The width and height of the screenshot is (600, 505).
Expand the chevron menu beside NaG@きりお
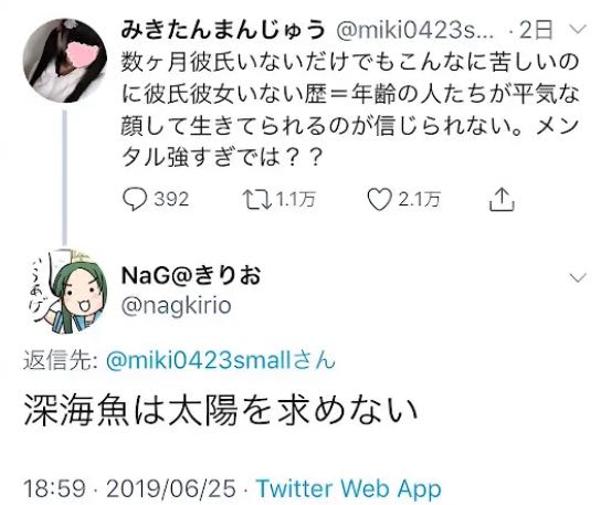coord(578,277)
